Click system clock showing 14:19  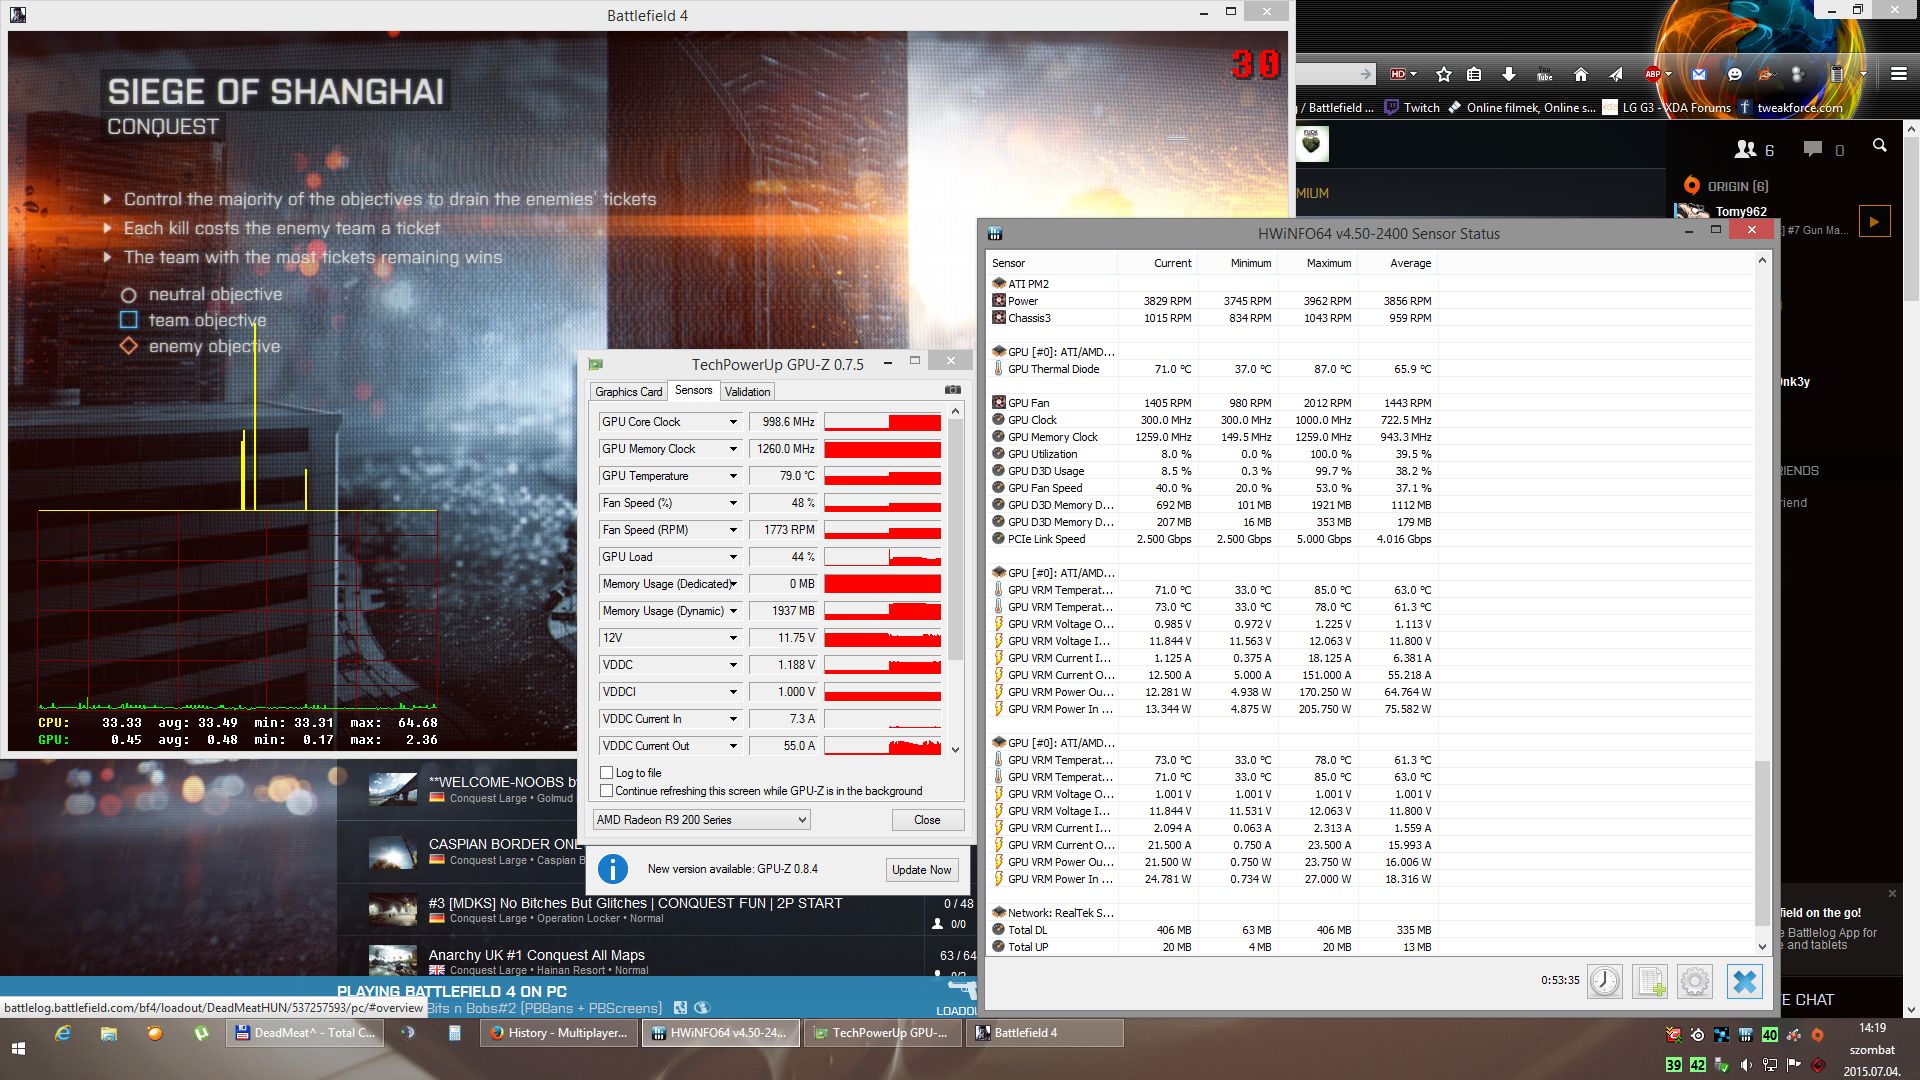click(x=1872, y=1028)
